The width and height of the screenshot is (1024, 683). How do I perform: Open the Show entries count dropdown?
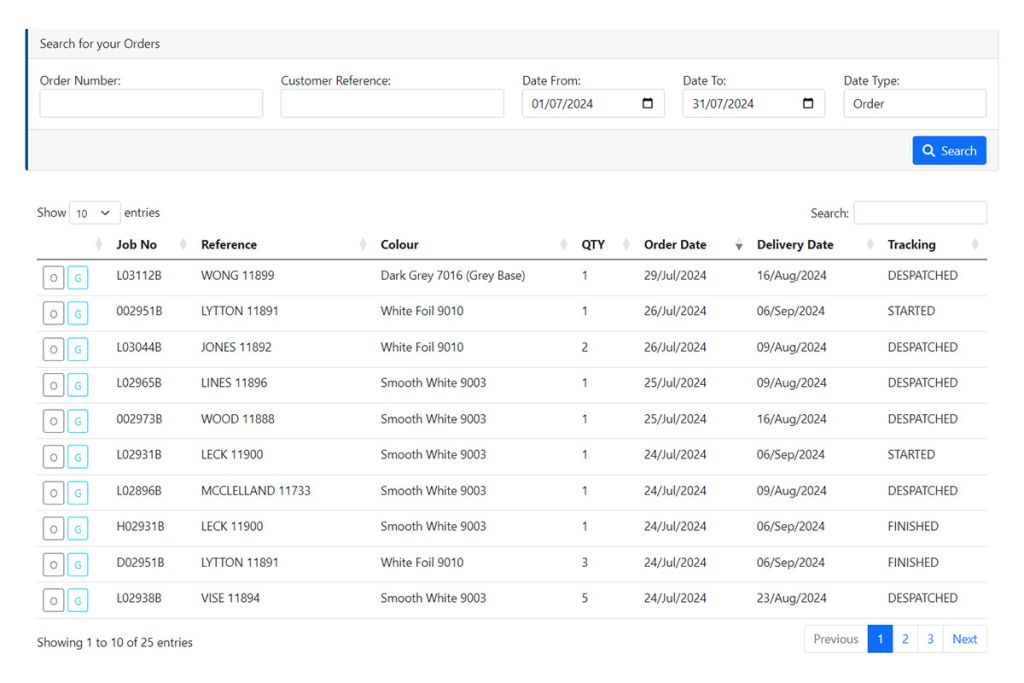tap(95, 213)
